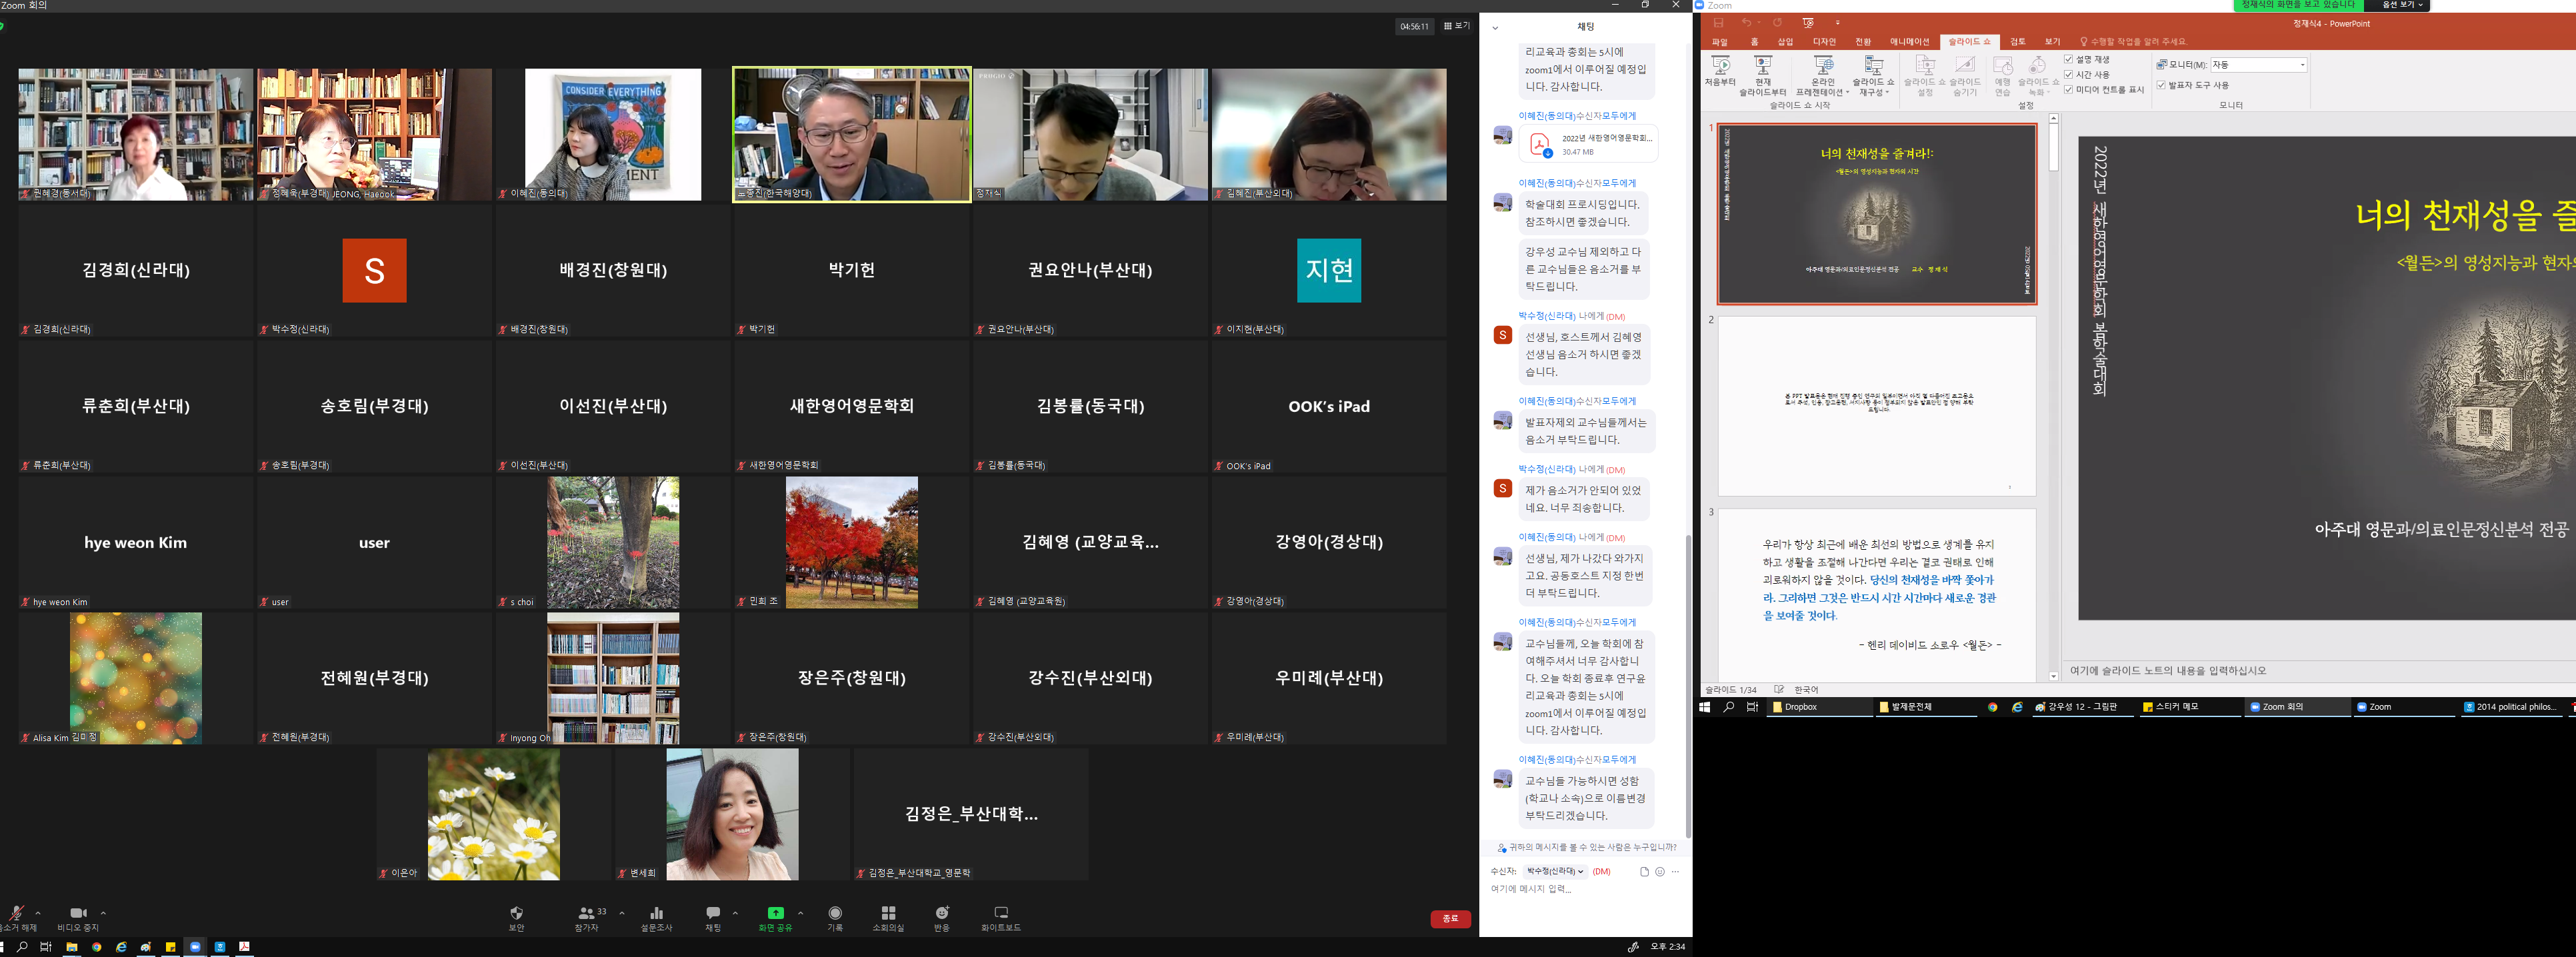Open 반응 reactions emoji icon

pyautogui.click(x=942, y=913)
